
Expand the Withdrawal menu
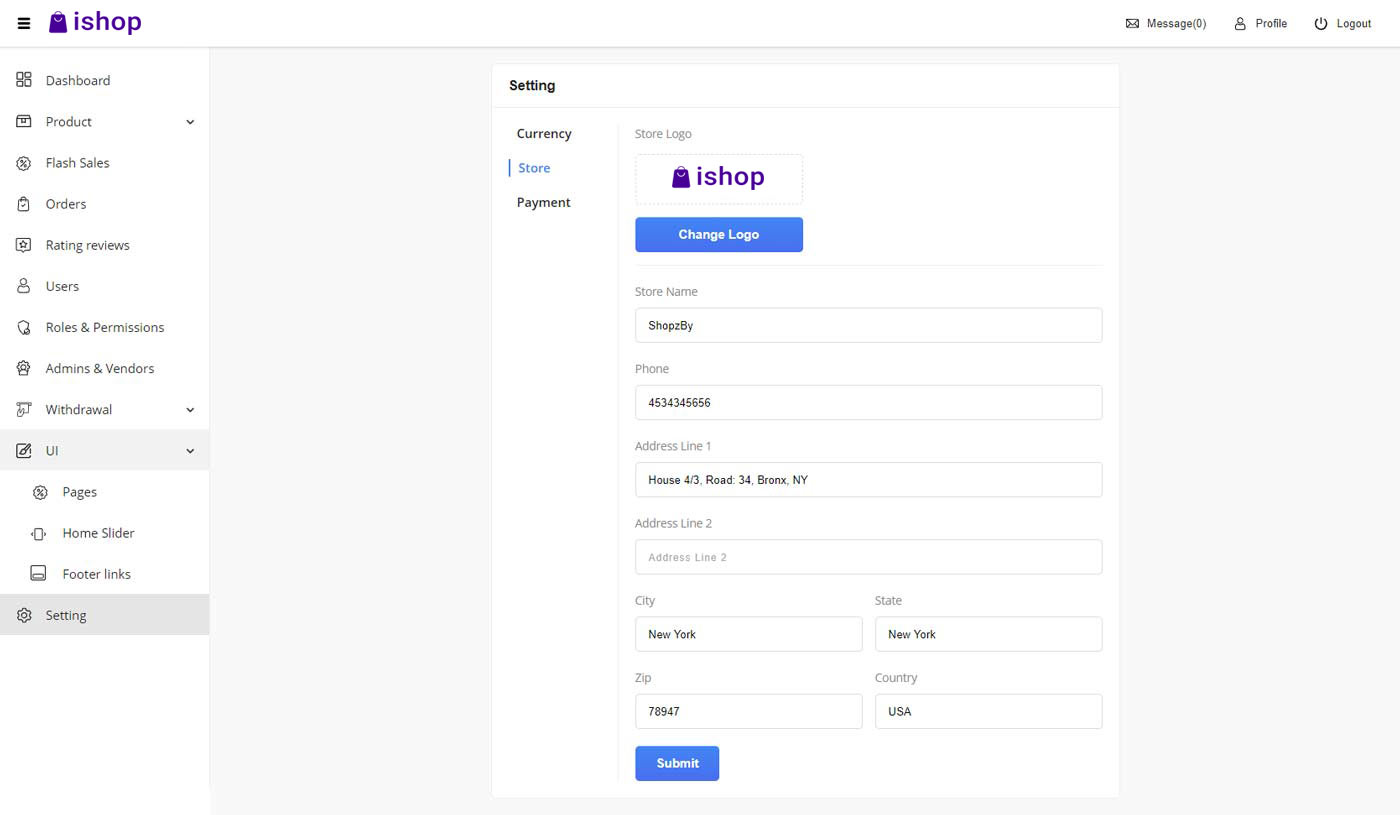pos(190,409)
